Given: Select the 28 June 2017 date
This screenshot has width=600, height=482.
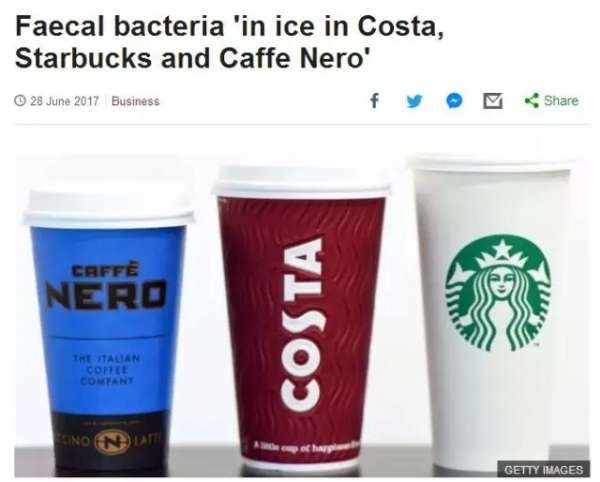Looking at the screenshot, I should (64, 101).
